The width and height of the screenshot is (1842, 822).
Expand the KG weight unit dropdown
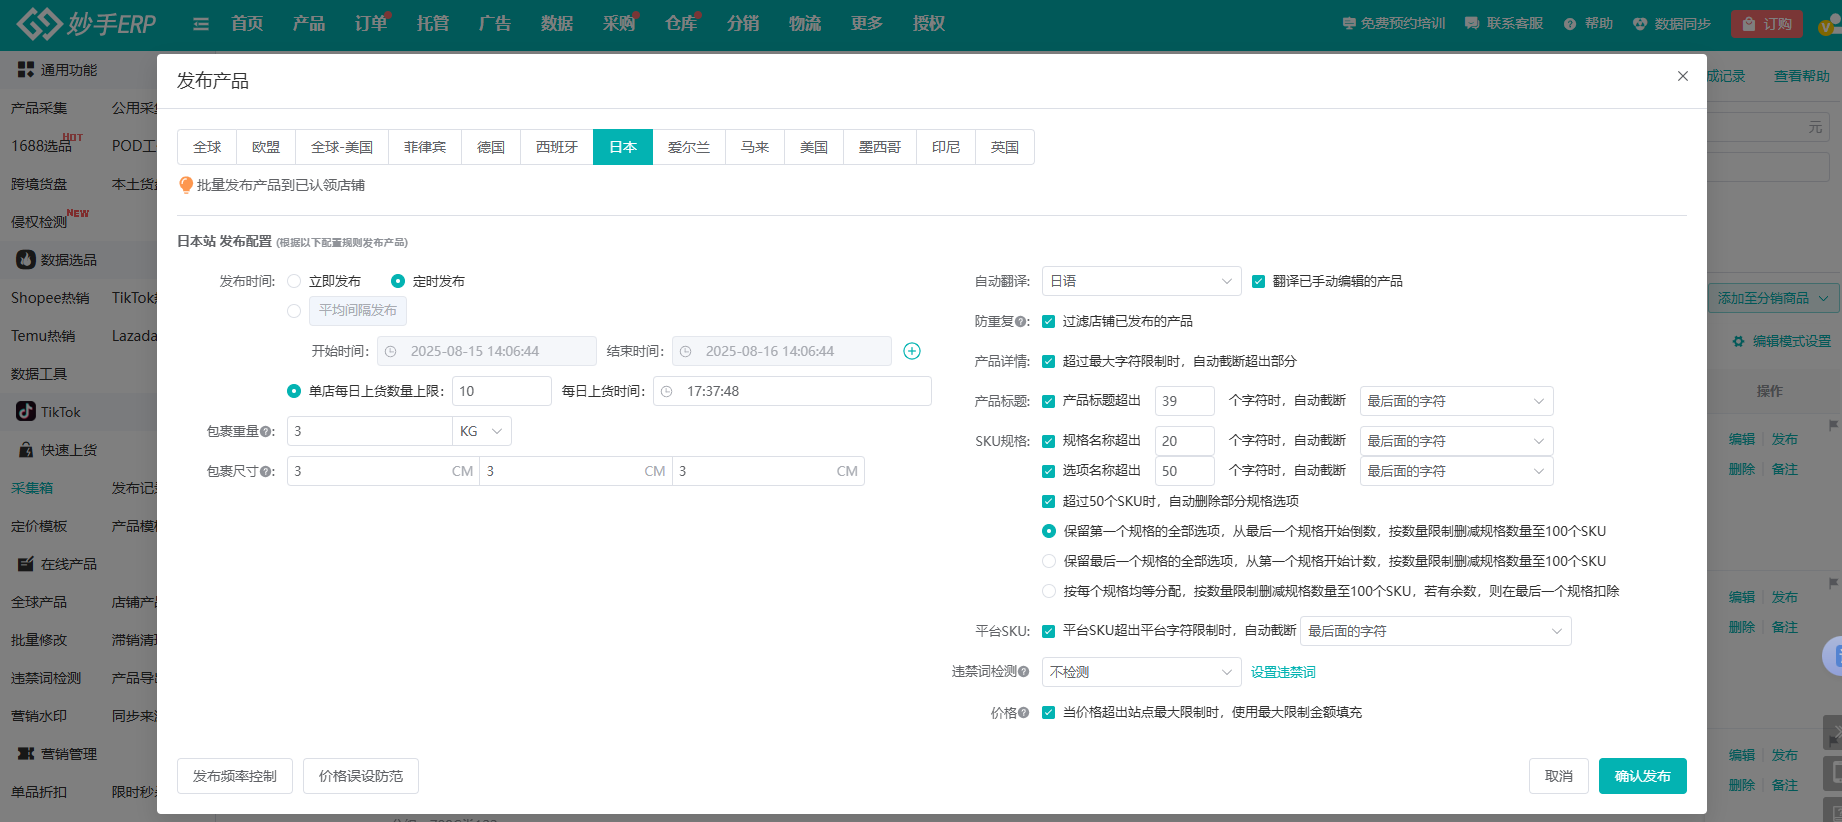(x=482, y=431)
